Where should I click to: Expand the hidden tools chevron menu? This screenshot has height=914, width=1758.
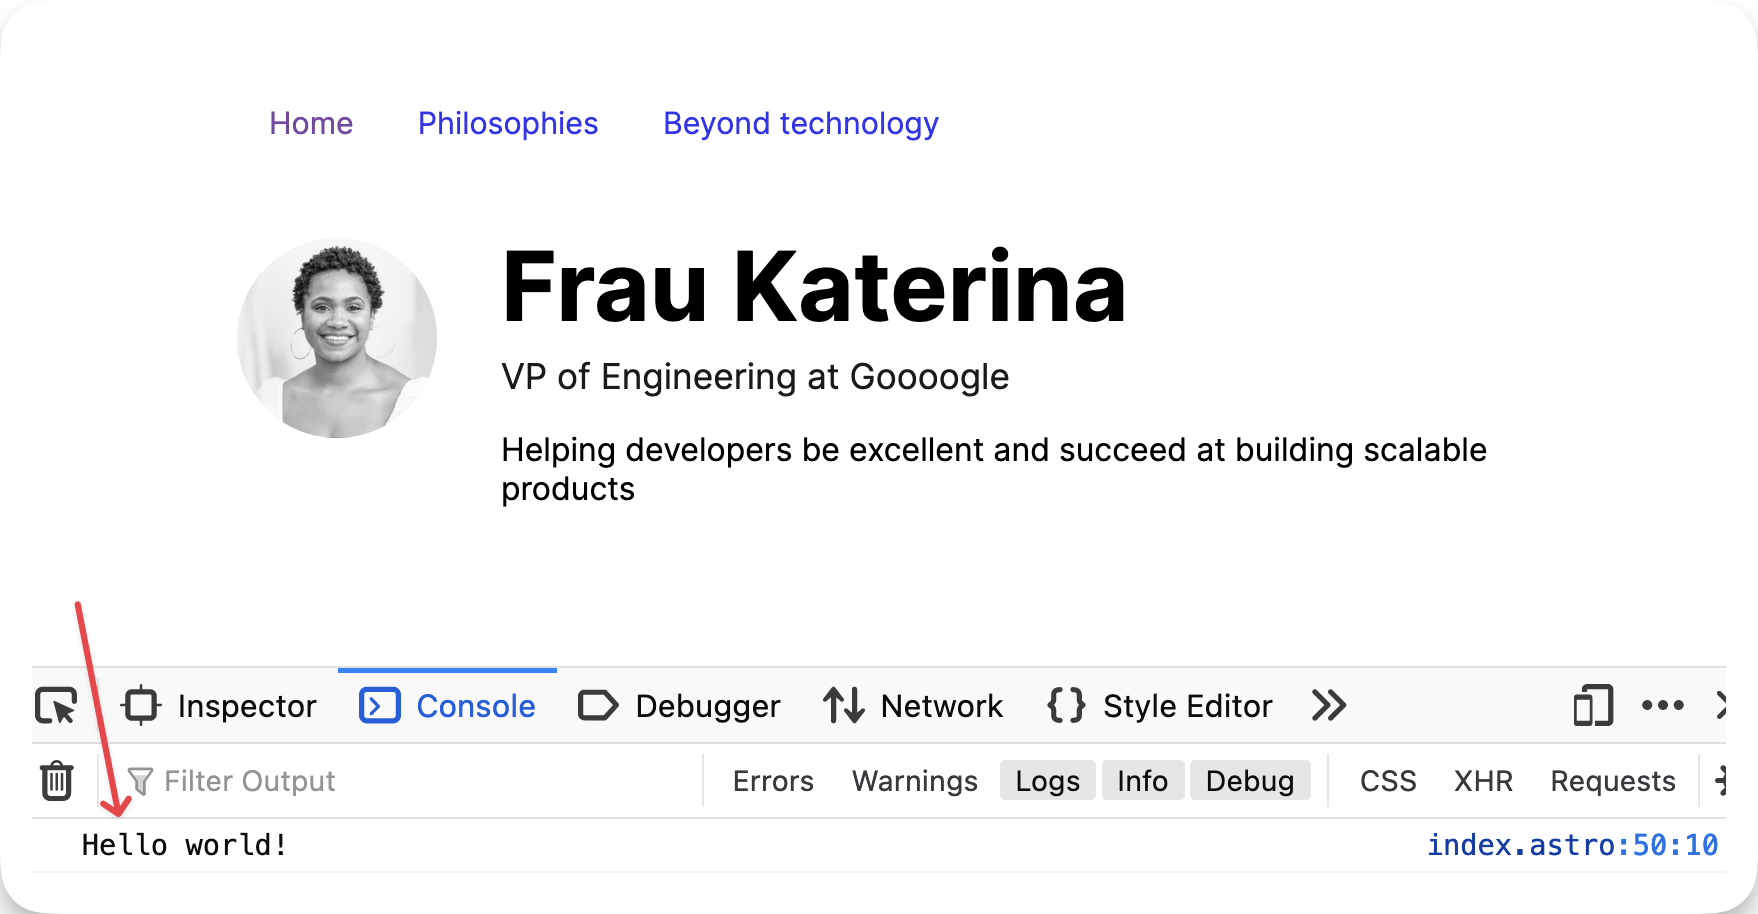click(1329, 706)
